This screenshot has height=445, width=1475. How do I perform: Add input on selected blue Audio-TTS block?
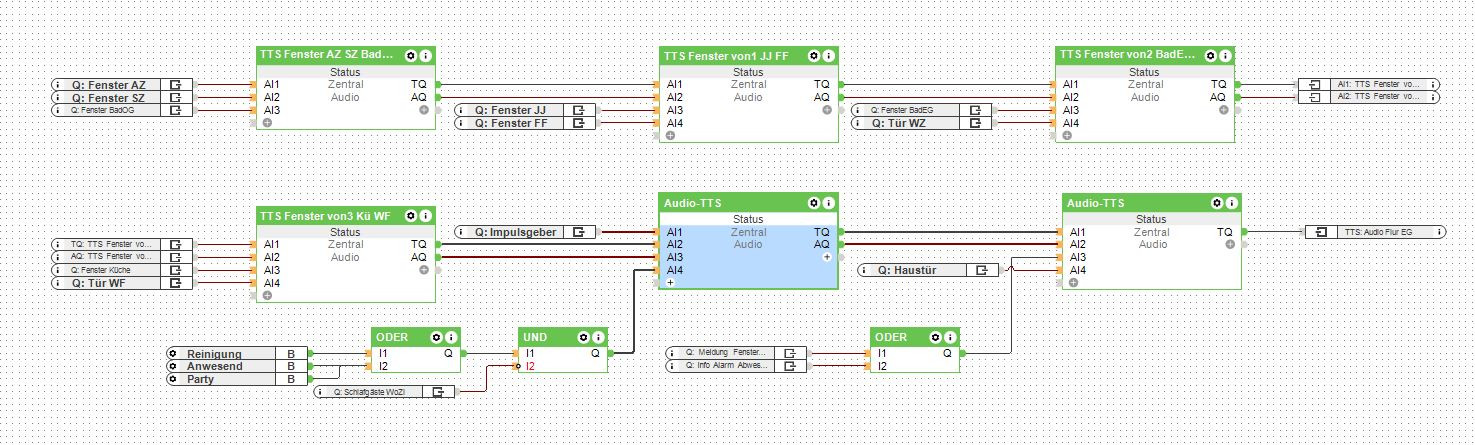tap(670, 283)
